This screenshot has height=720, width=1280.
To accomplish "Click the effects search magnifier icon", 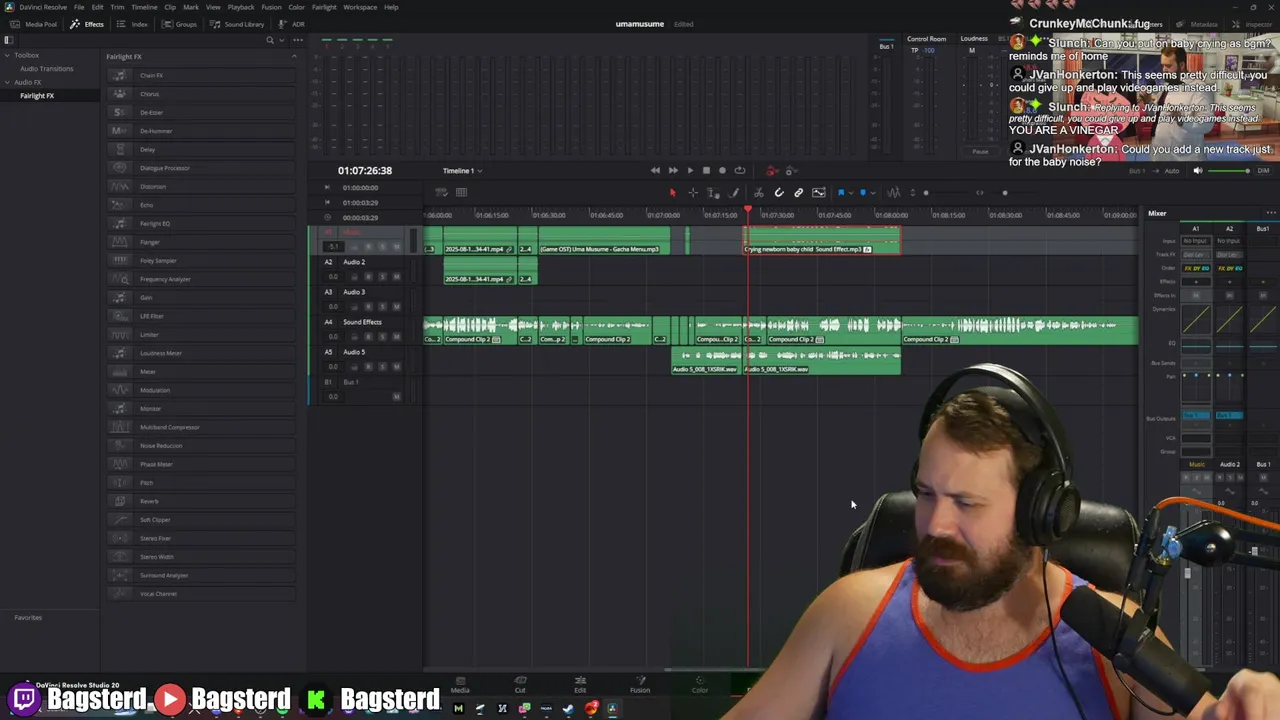I will pos(270,40).
